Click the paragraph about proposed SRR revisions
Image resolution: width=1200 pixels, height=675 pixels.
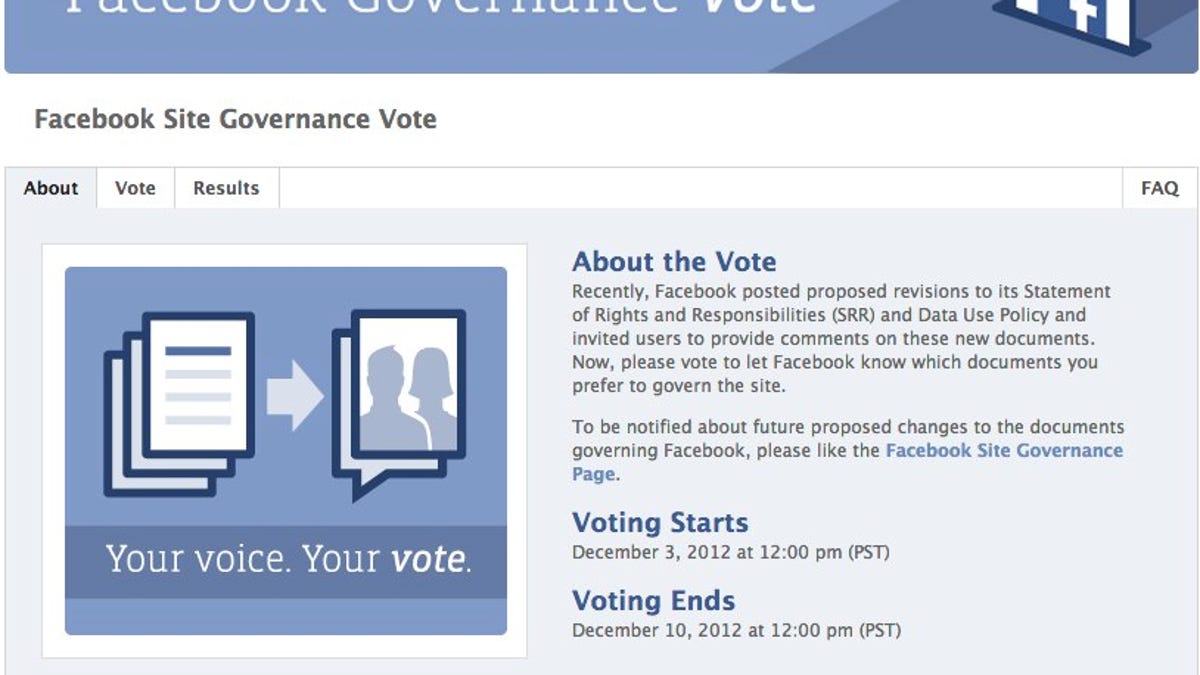pyautogui.click(x=840, y=339)
